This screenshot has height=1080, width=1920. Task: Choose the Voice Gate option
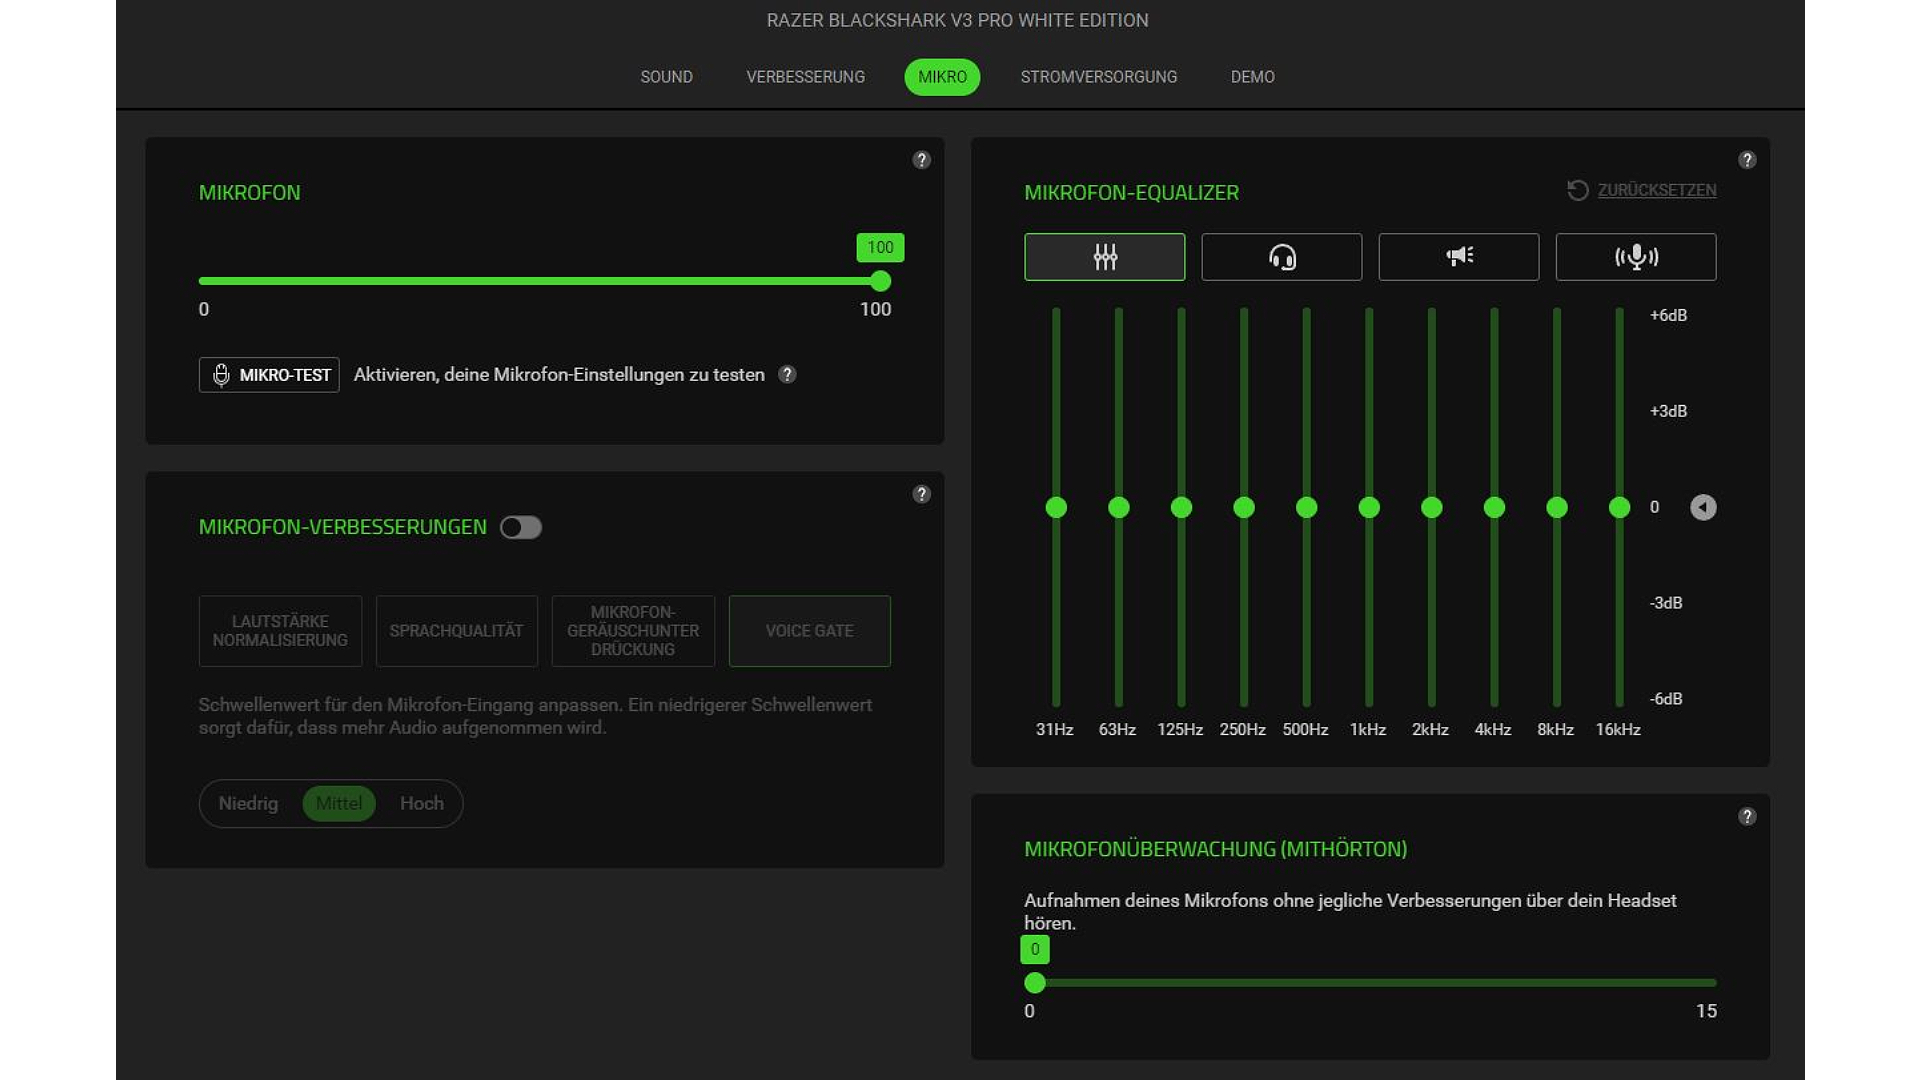click(x=809, y=631)
